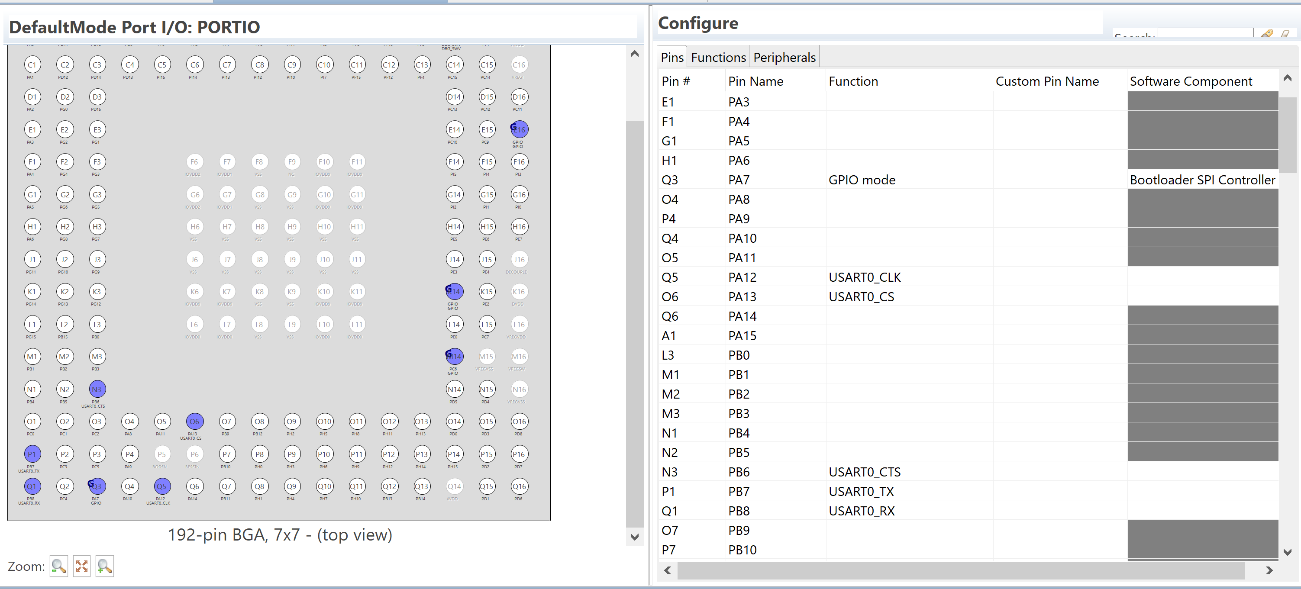Sort by Pin Name column header
This screenshot has width=1301, height=589.
coord(756,82)
